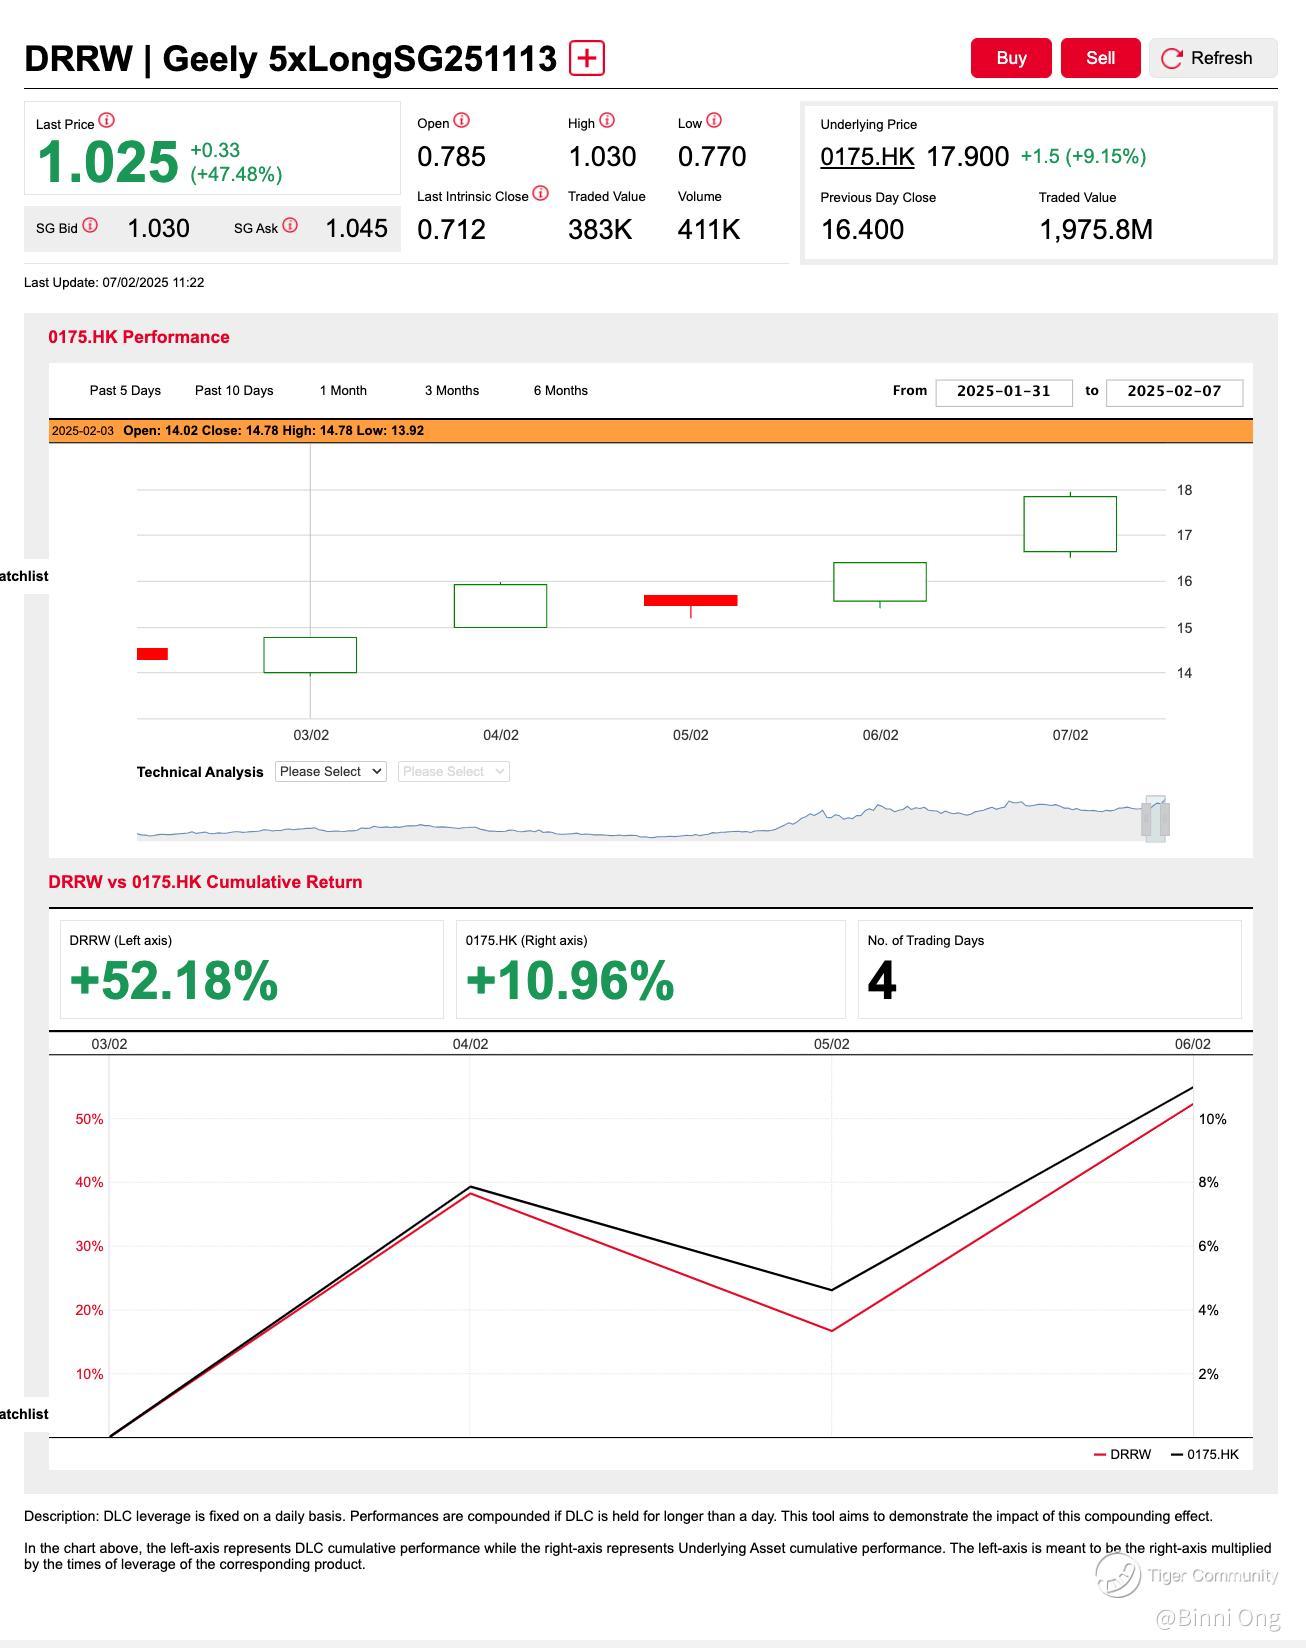Click the 1,975.8M traded value
This screenshot has height=1648, width=1306.
point(1096,230)
